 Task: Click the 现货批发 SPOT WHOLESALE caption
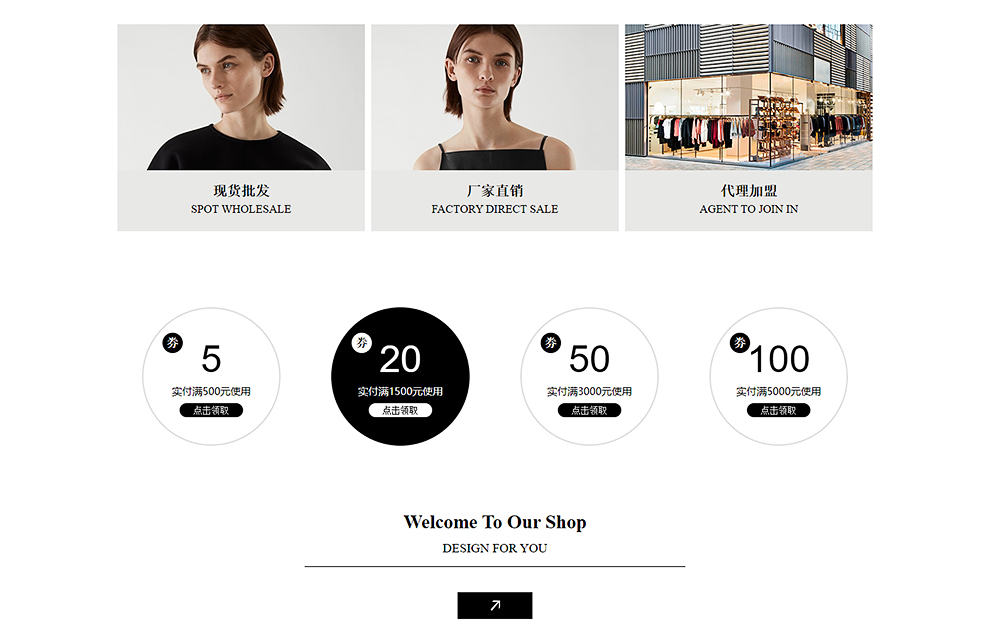[x=241, y=200]
